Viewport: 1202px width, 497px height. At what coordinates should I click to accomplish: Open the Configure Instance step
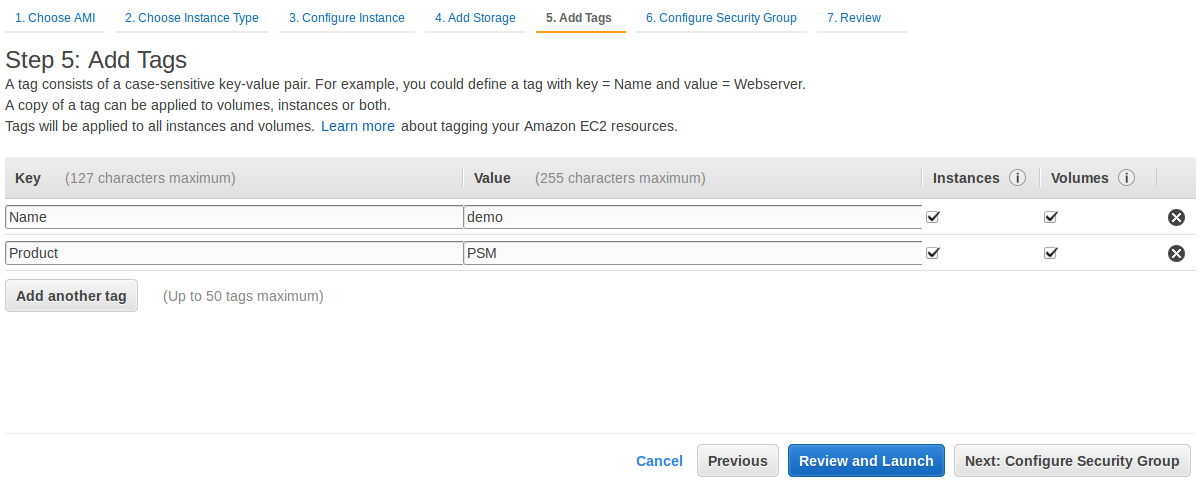[346, 18]
